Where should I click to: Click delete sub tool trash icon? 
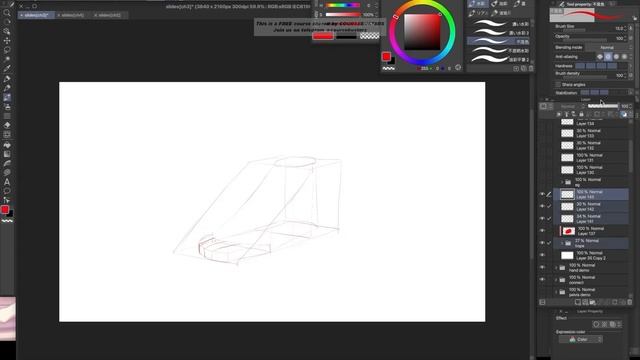pyautogui.click(x=531, y=69)
